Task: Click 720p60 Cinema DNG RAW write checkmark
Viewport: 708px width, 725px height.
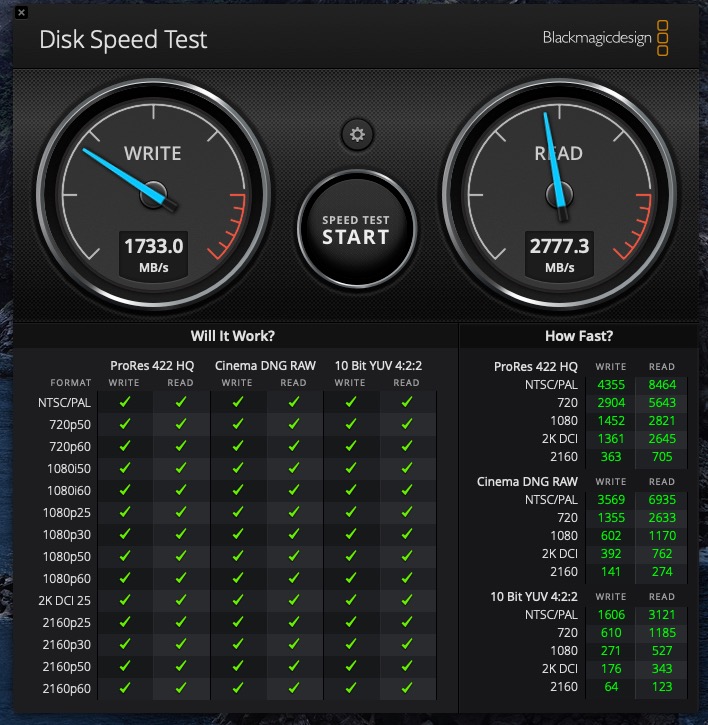Action: point(238,446)
